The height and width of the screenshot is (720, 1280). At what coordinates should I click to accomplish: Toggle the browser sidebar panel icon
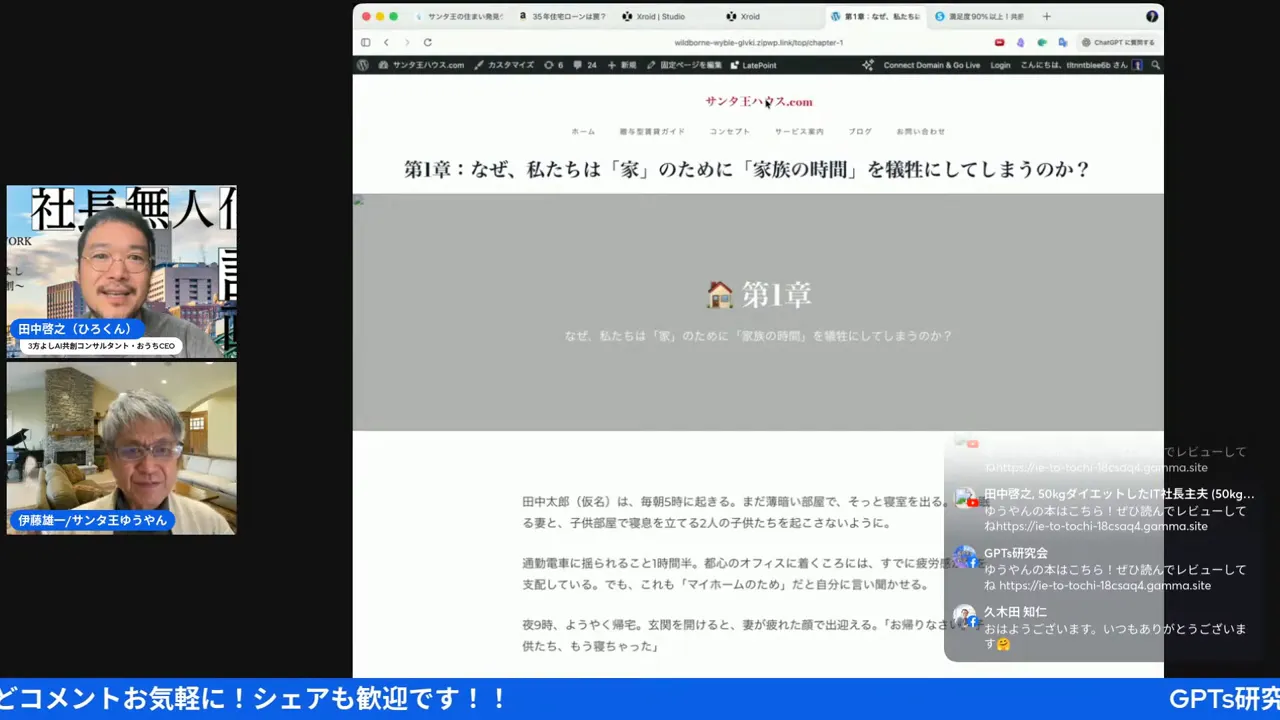[x=366, y=43]
